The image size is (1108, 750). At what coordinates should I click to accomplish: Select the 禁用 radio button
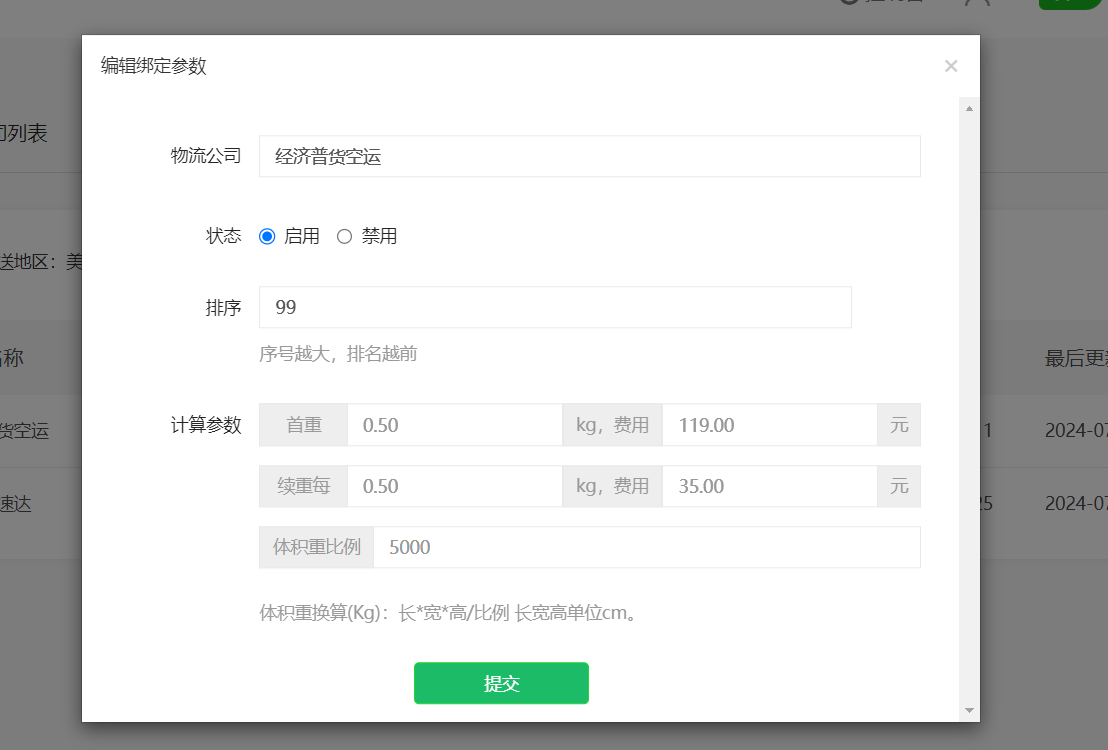coord(344,236)
